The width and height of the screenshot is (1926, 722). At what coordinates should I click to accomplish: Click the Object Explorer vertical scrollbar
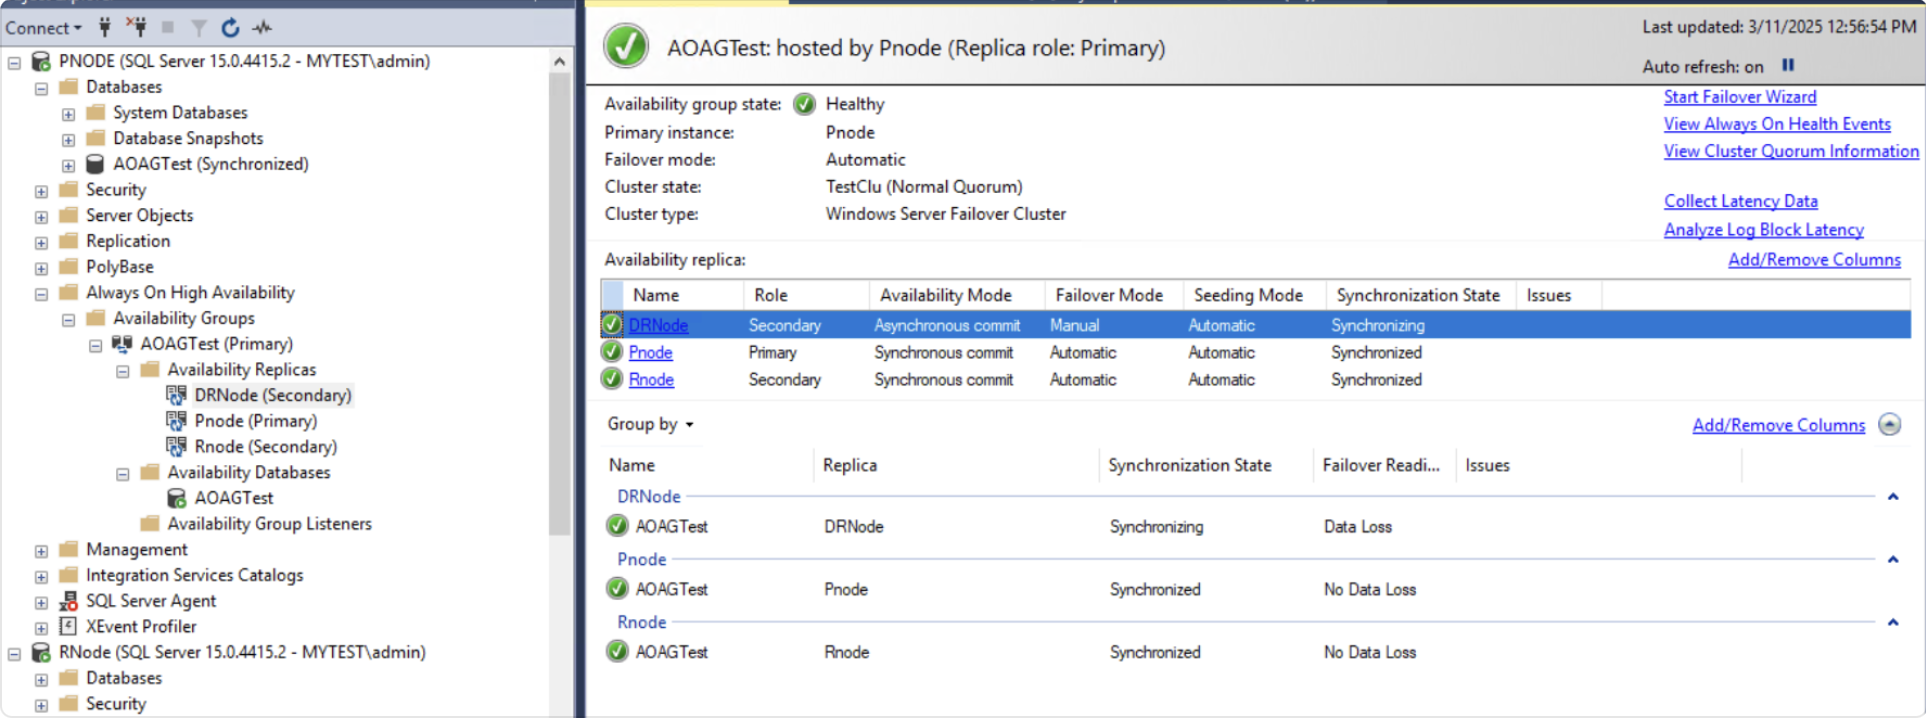(559, 300)
